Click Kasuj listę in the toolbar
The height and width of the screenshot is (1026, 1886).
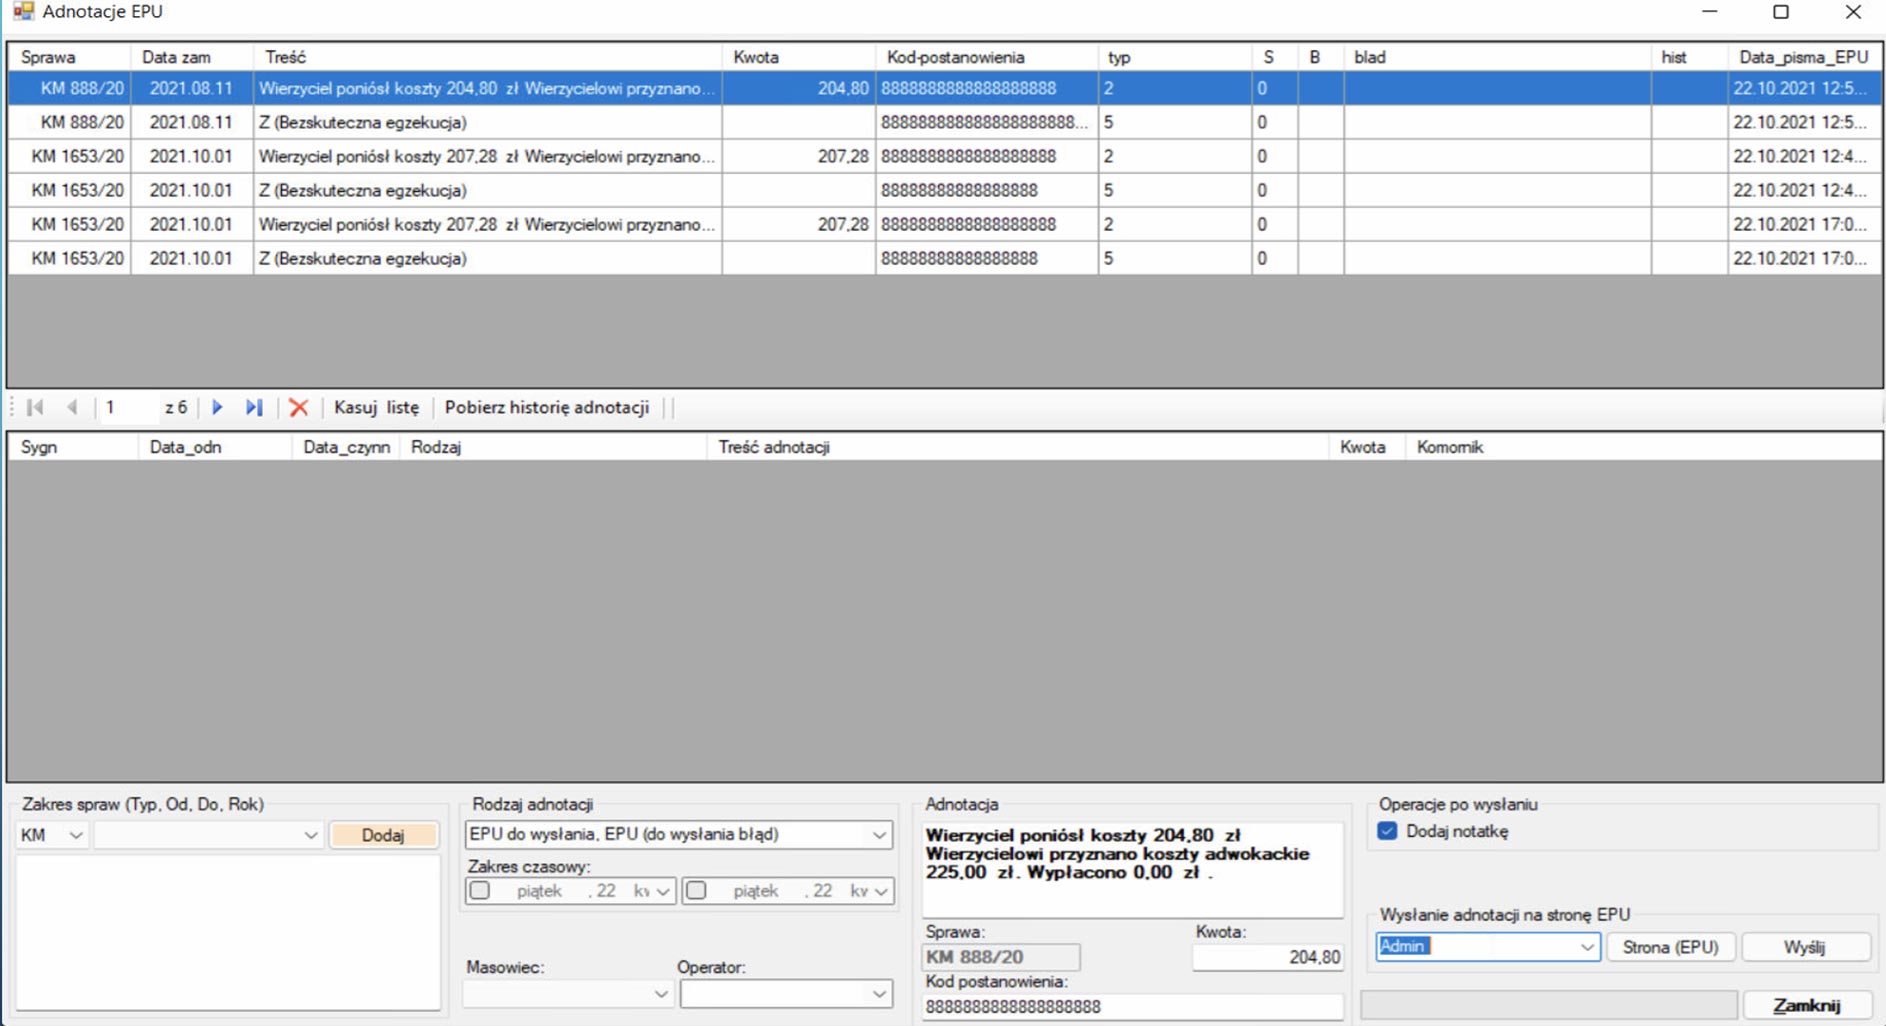376,407
